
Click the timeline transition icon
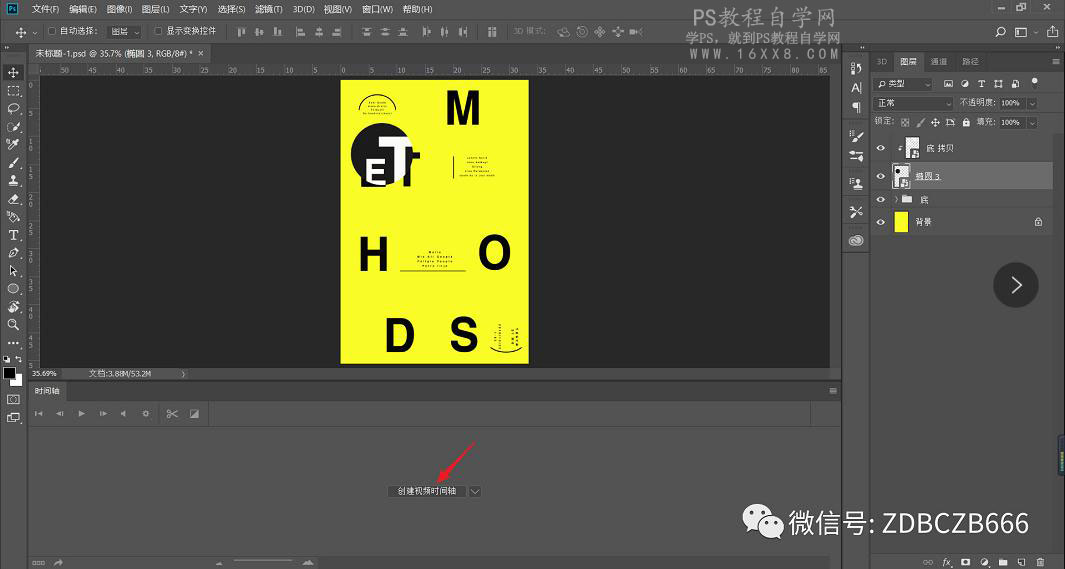coord(194,414)
